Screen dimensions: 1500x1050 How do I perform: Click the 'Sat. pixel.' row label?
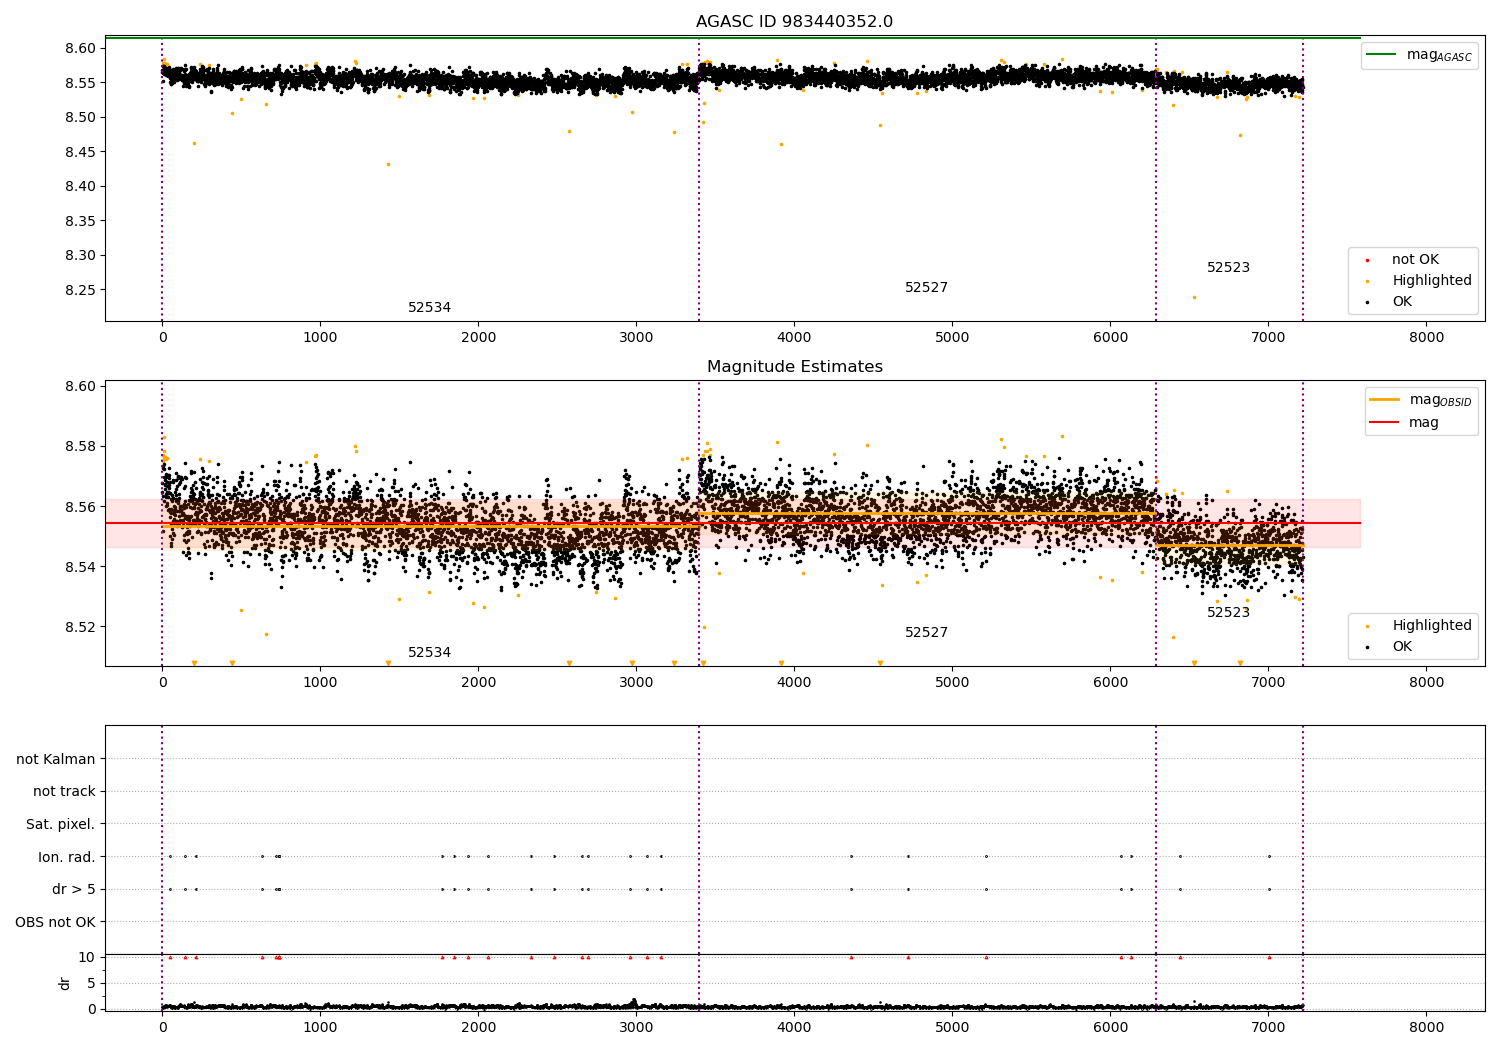pos(61,825)
